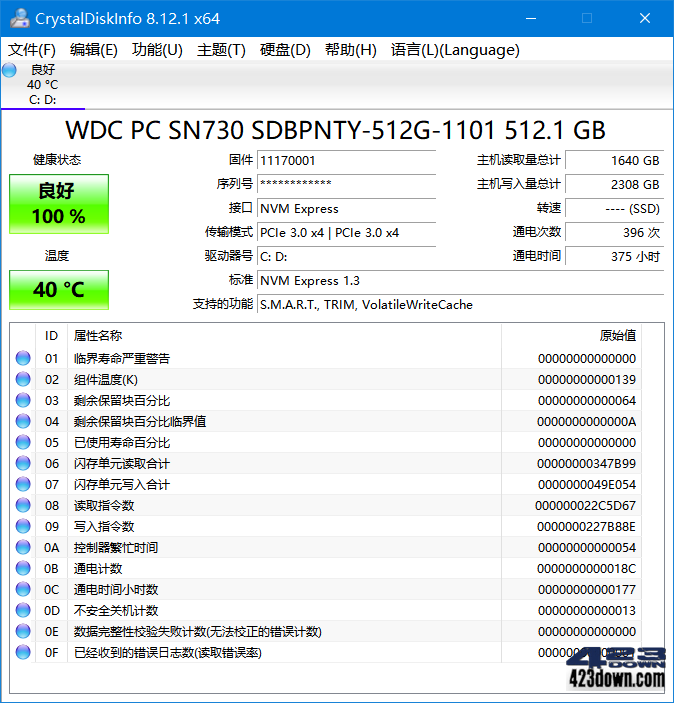
Task: Click the green 40 °C temperature button
Action: click(59, 290)
